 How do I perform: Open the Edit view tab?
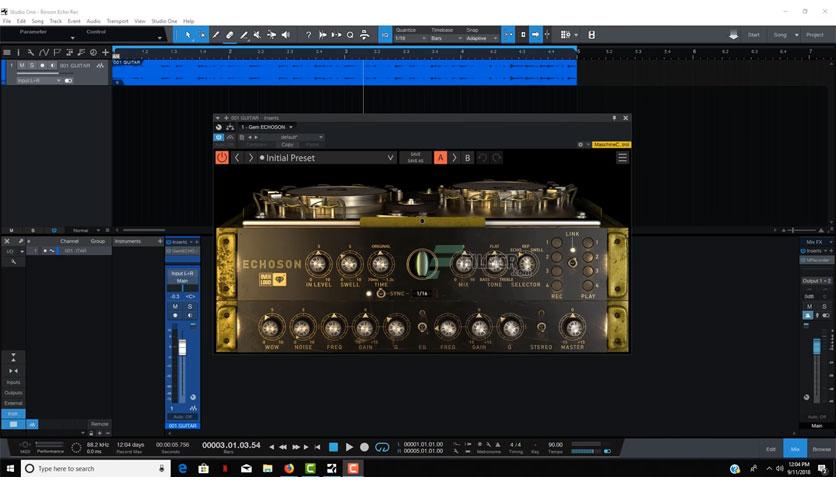tap(771, 449)
